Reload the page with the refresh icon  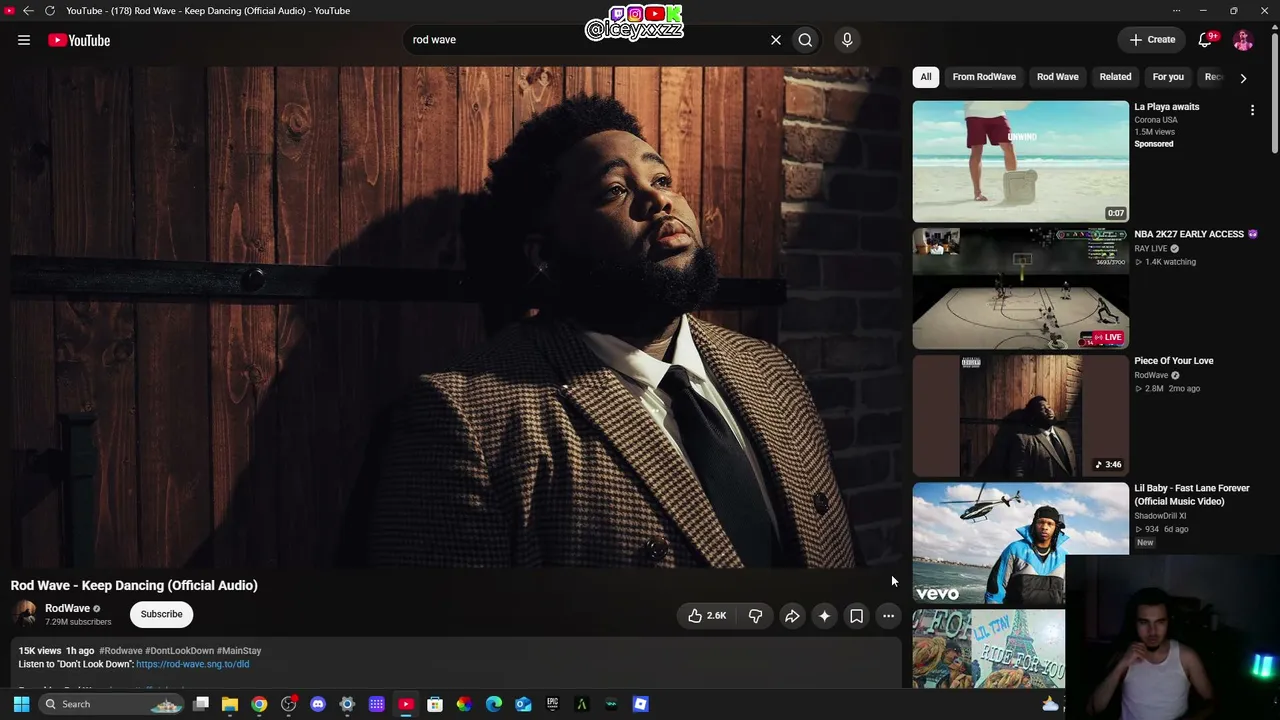pyautogui.click(x=50, y=11)
